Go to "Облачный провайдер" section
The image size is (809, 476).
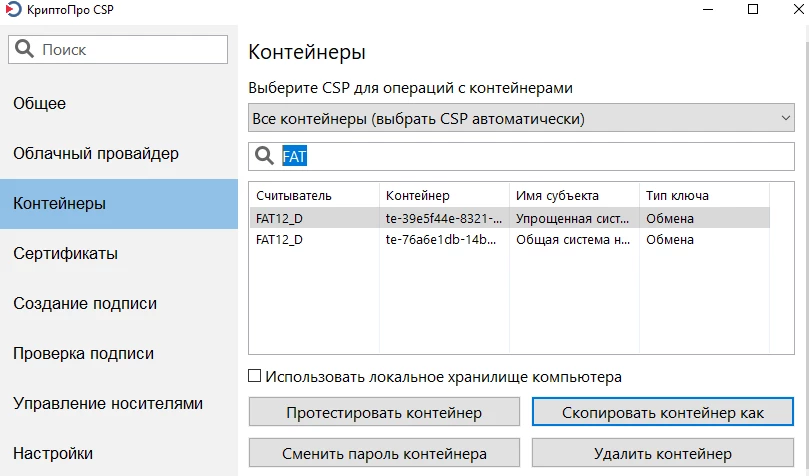[x=96, y=153]
